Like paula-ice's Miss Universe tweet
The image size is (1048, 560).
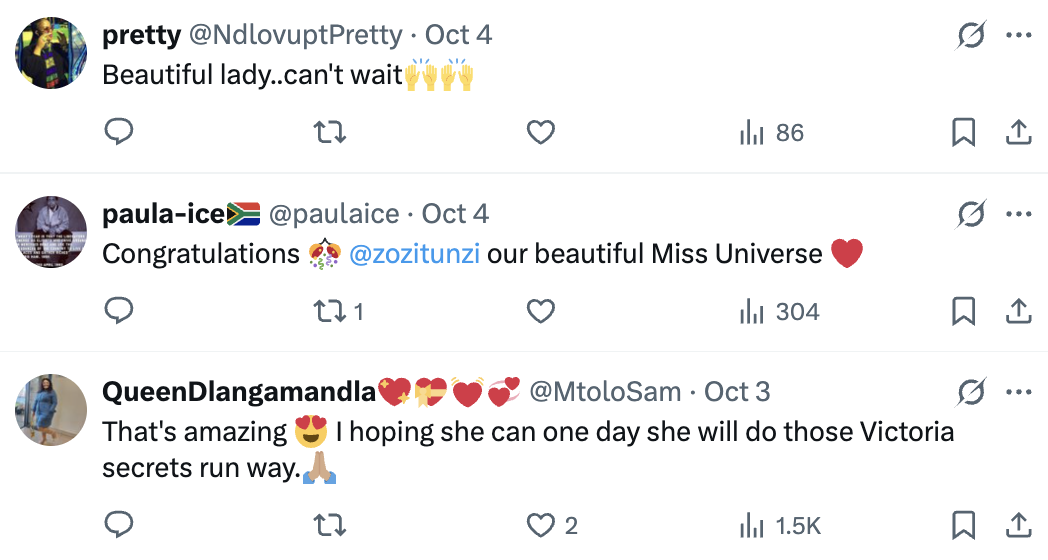pyautogui.click(x=541, y=312)
